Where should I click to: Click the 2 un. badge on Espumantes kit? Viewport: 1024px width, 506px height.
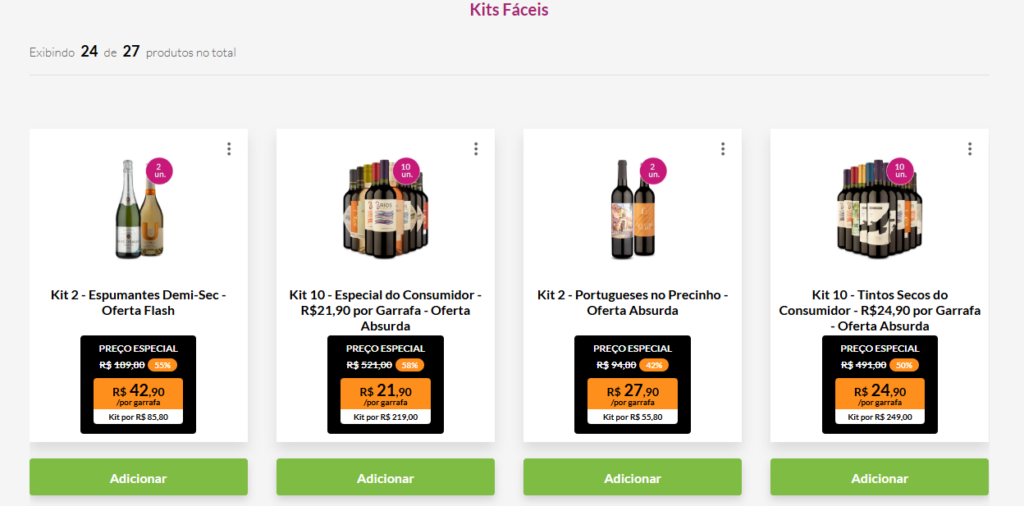[159, 170]
